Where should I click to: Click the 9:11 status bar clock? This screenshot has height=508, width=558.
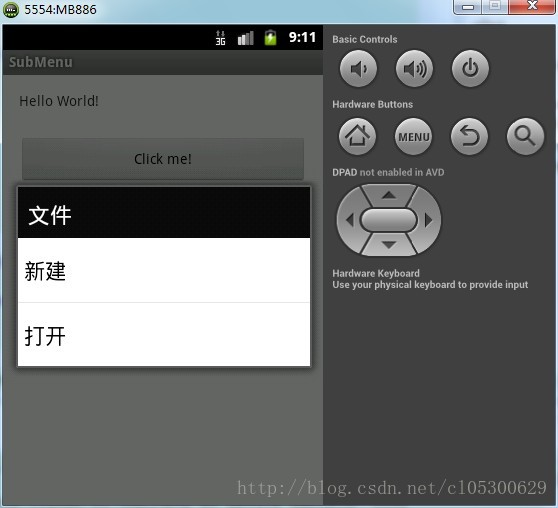[302, 37]
